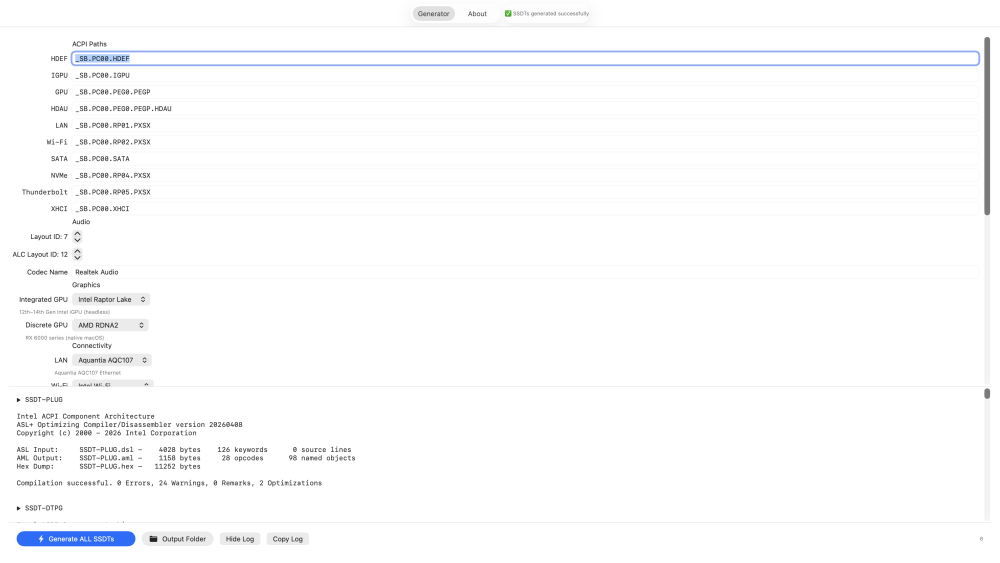Edit the NVMe path field
This screenshot has height=563, width=1000.
(525, 175)
